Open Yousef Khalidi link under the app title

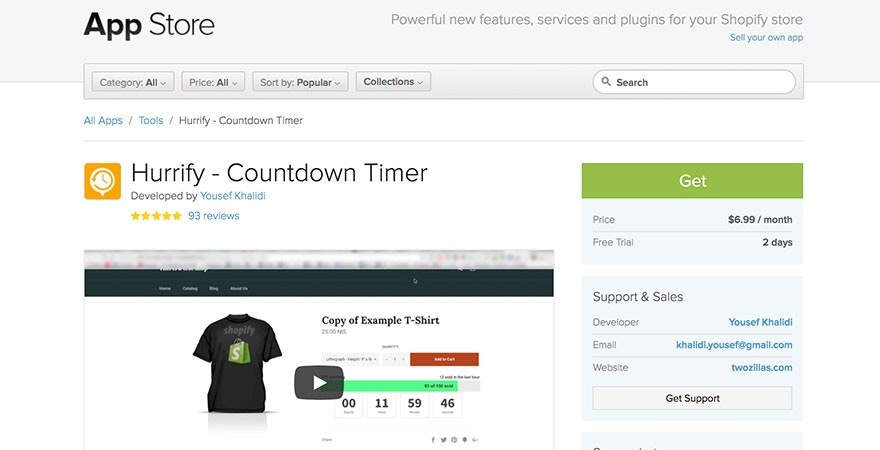(232, 196)
